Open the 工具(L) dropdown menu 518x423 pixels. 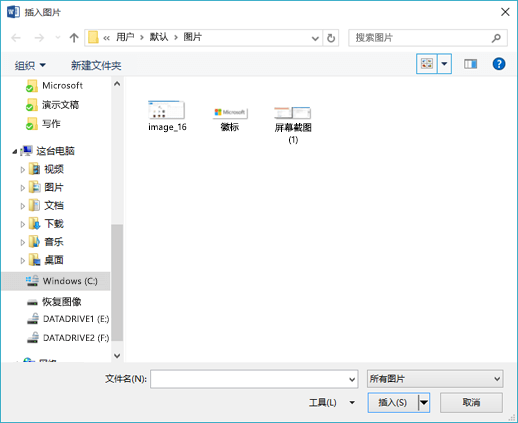click(332, 403)
